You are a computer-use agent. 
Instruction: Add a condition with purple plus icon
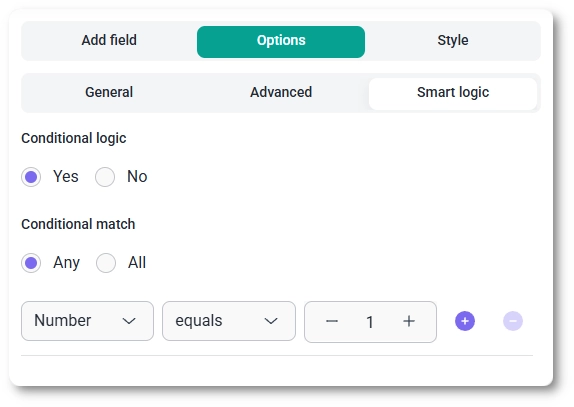click(x=465, y=321)
